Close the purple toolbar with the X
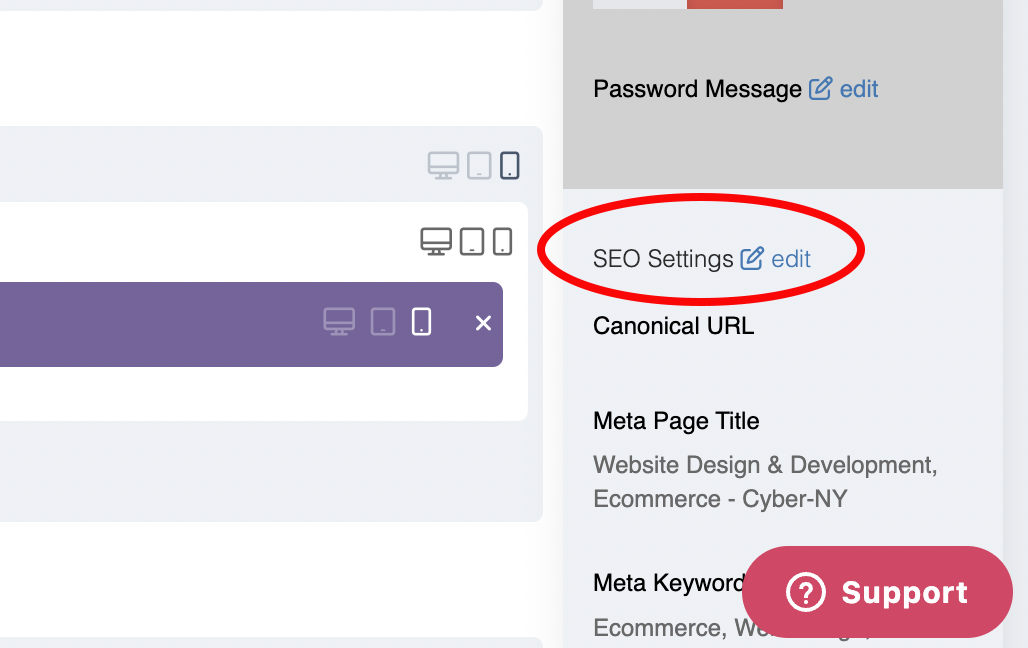 tap(483, 322)
